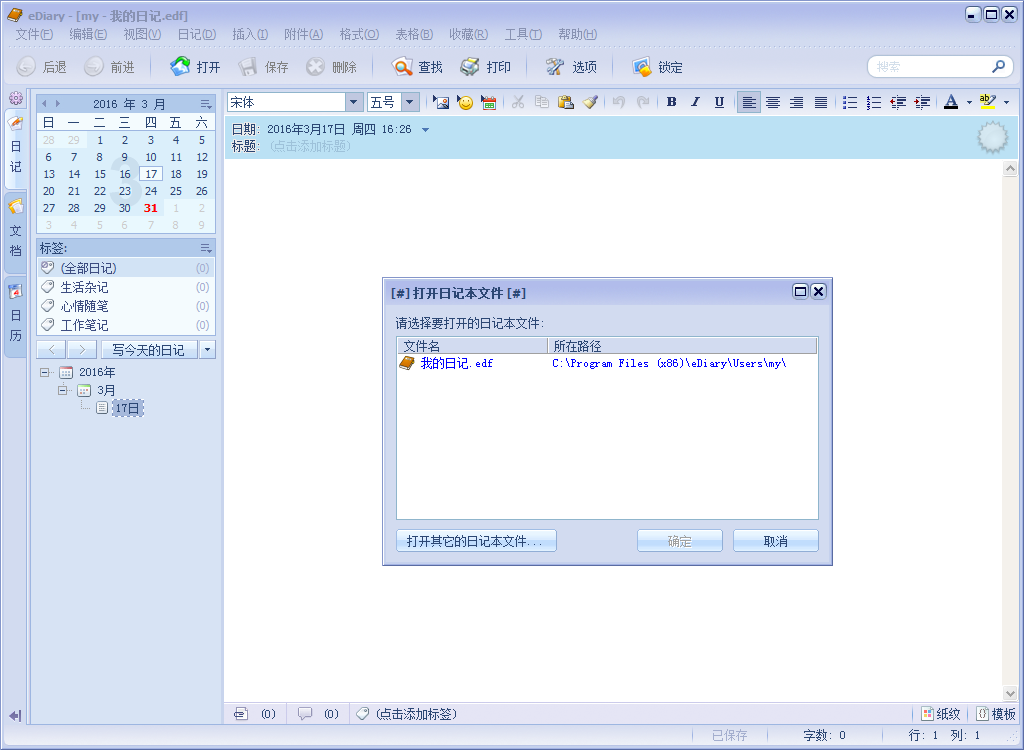Click 打开其它的日记本文件... button

tap(476, 541)
